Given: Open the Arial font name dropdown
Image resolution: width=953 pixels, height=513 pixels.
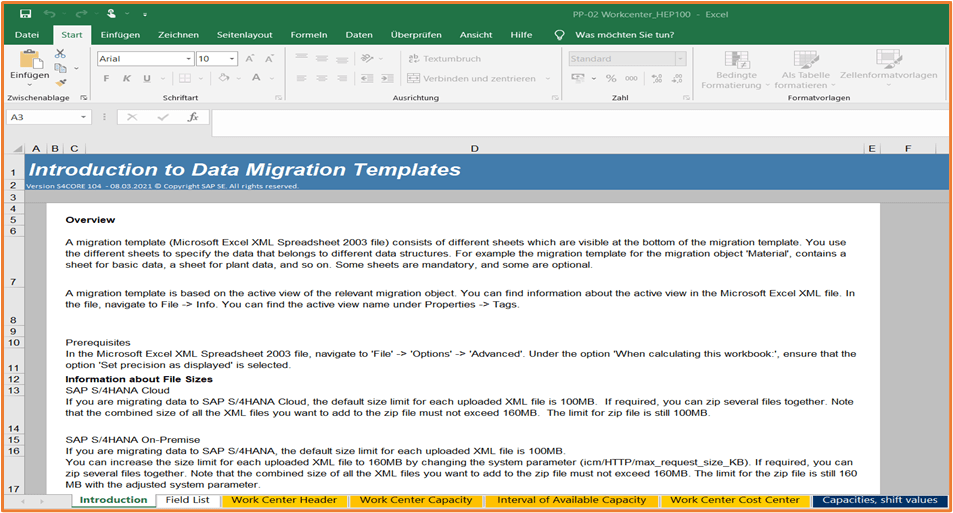Looking at the screenshot, I should click(x=188, y=59).
